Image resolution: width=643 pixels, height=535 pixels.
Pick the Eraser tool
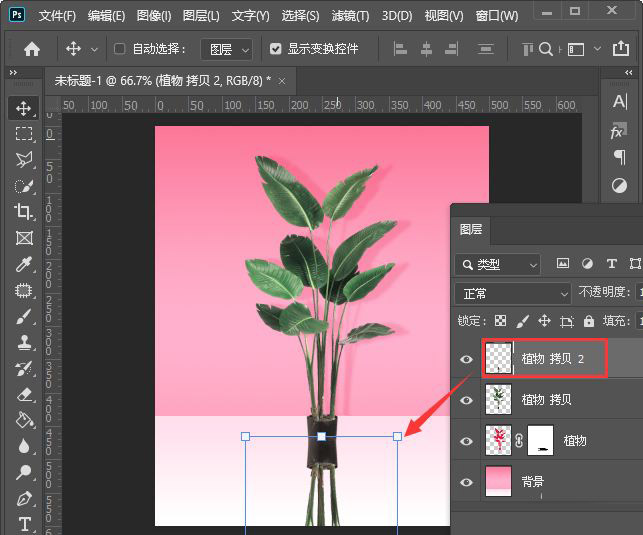[x=24, y=394]
